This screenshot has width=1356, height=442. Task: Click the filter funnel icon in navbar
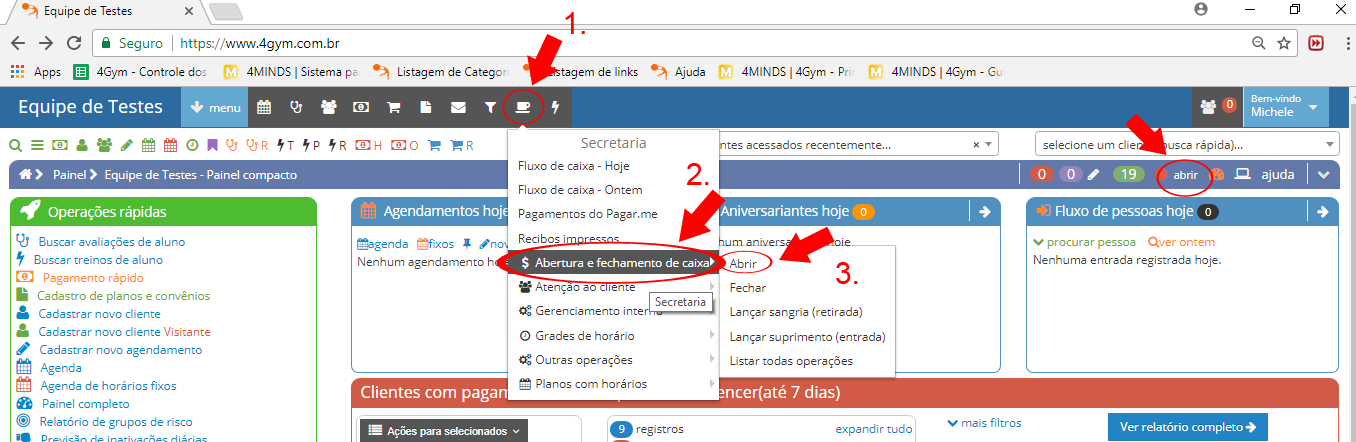coord(490,107)
